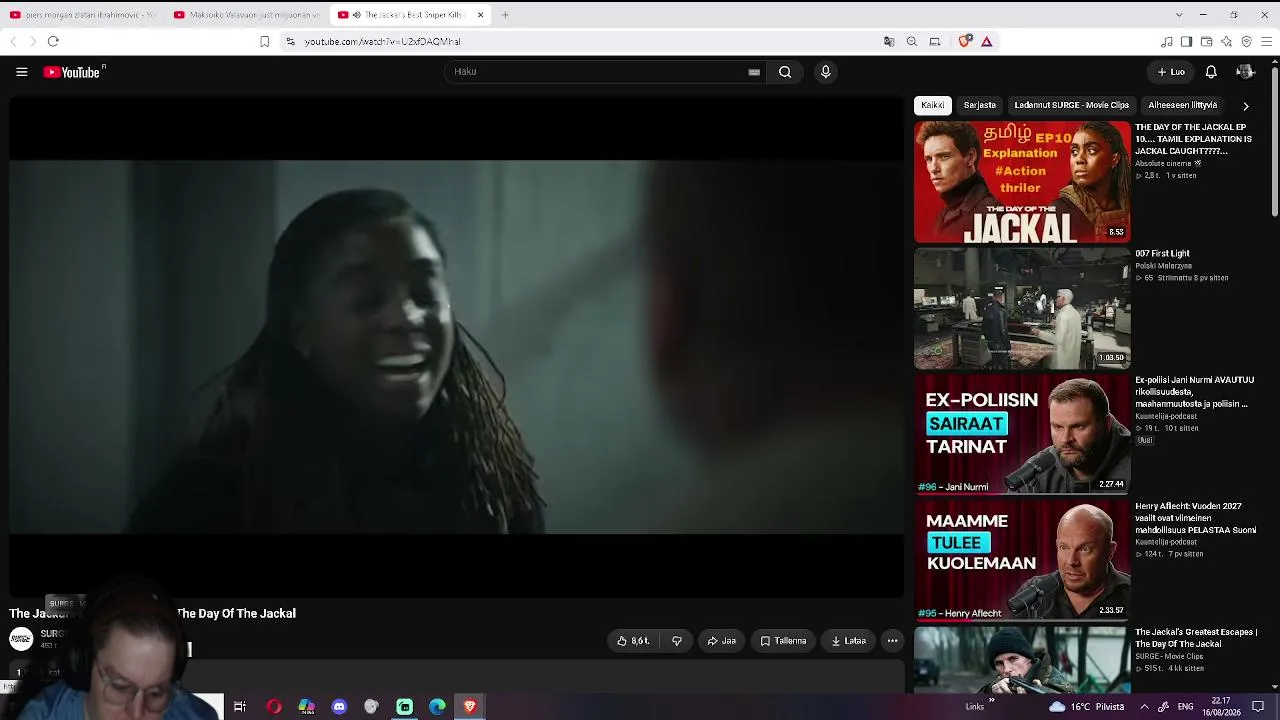Open the 007 First Light video thumbnail
This screenshot has height=720, width=1280.
[1022, 308]
